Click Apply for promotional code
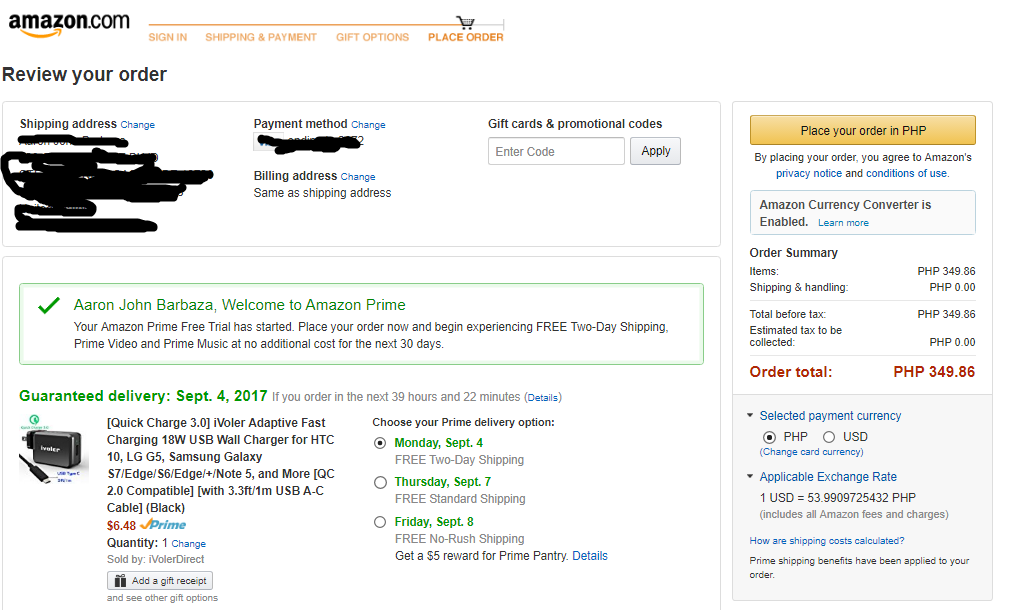 [x=656, y=151]
